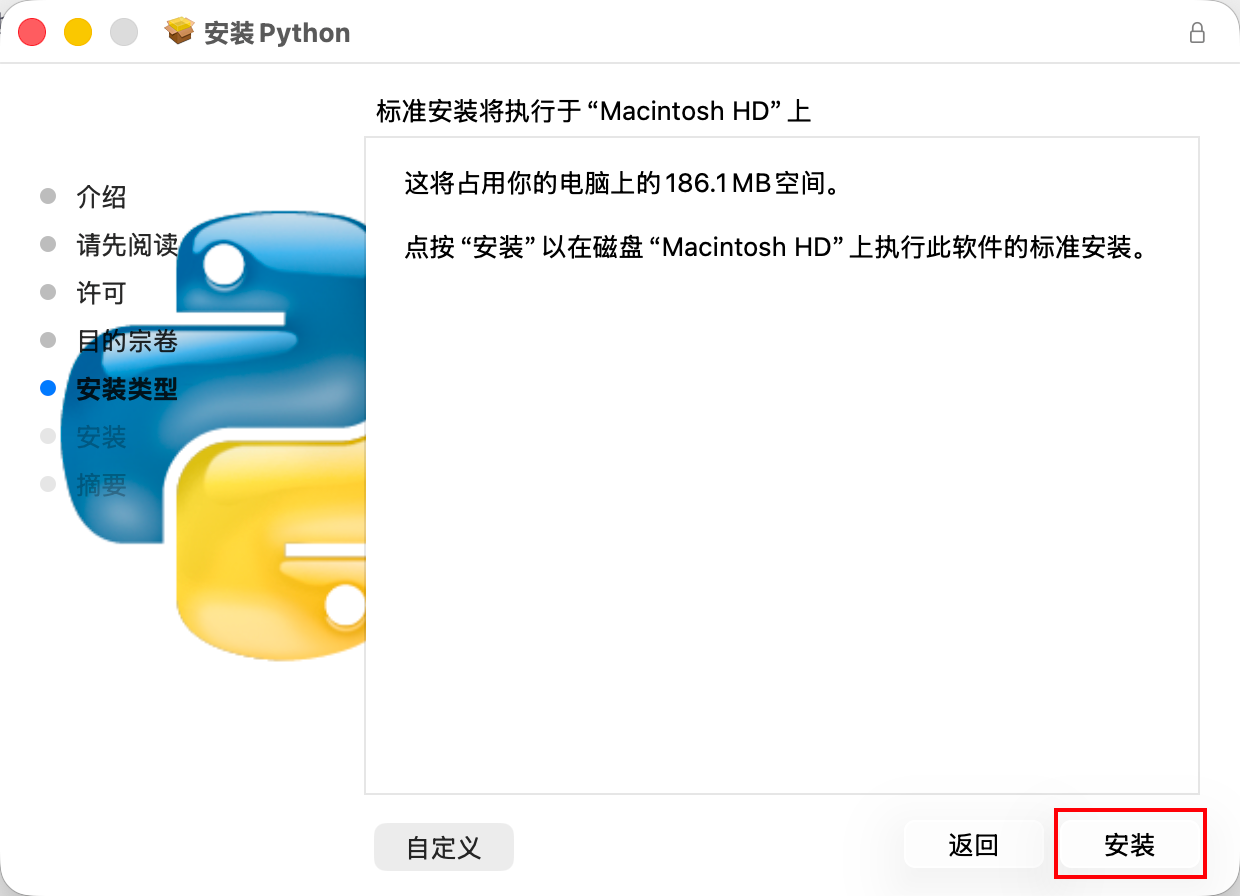Go to the 许可 step label
This screenshot has height=896, width=1240.
(102, 293)
